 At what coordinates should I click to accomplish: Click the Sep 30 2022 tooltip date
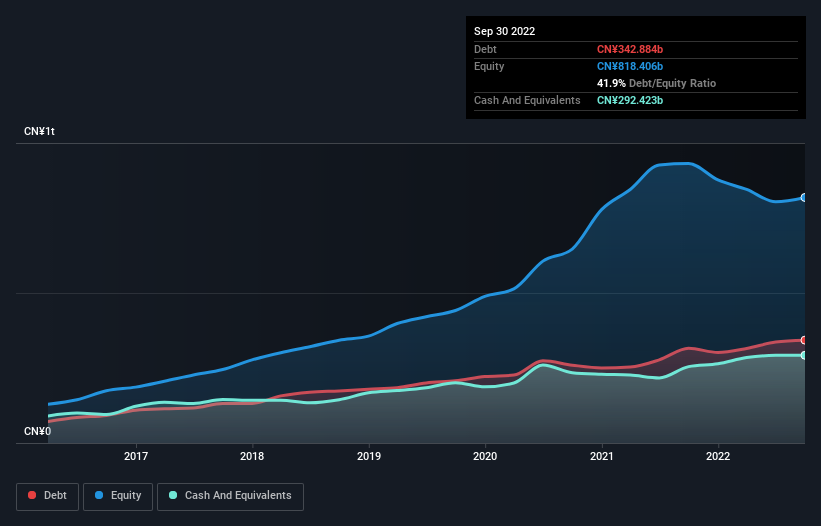click(504, 31)
